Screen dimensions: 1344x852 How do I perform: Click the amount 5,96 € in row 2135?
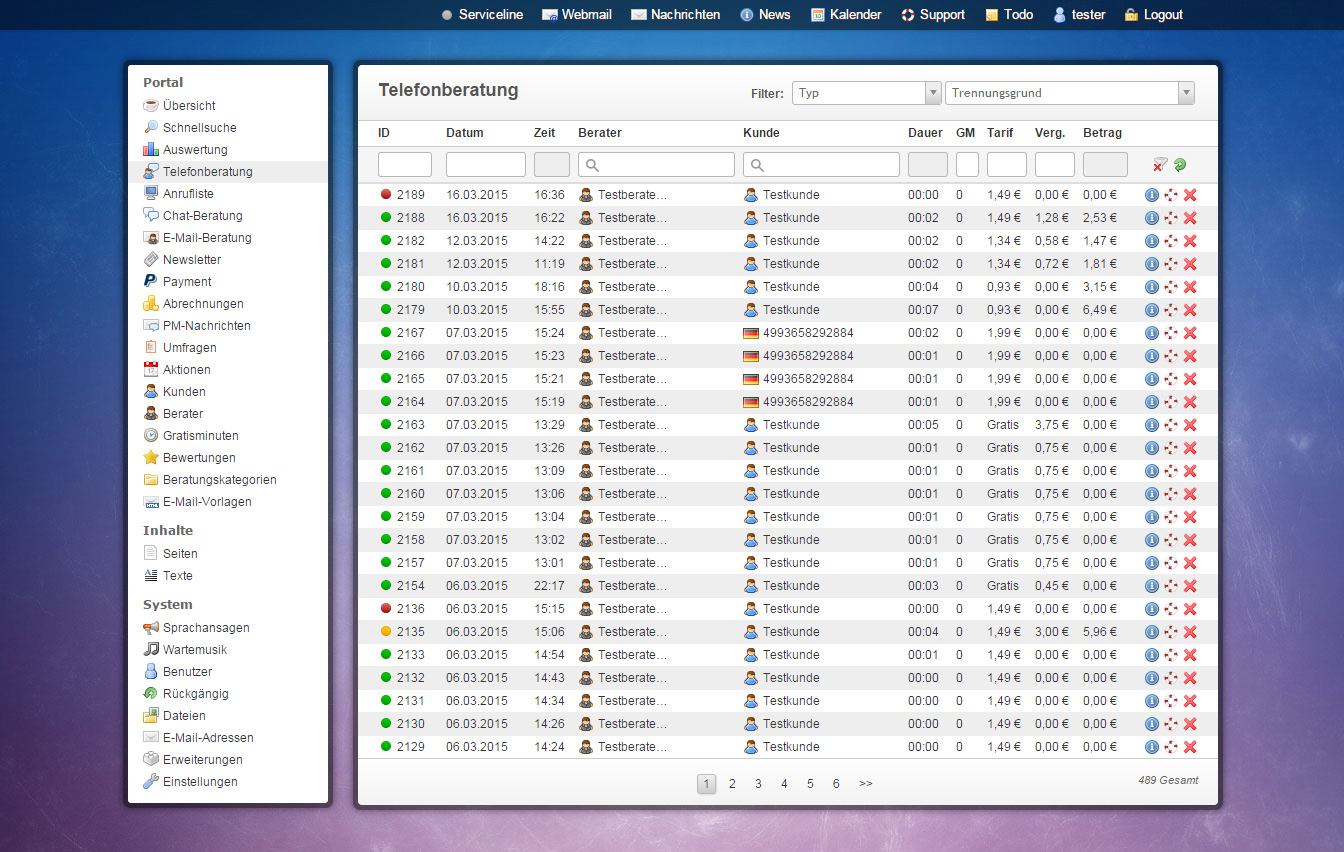(x=1100, y=632)
